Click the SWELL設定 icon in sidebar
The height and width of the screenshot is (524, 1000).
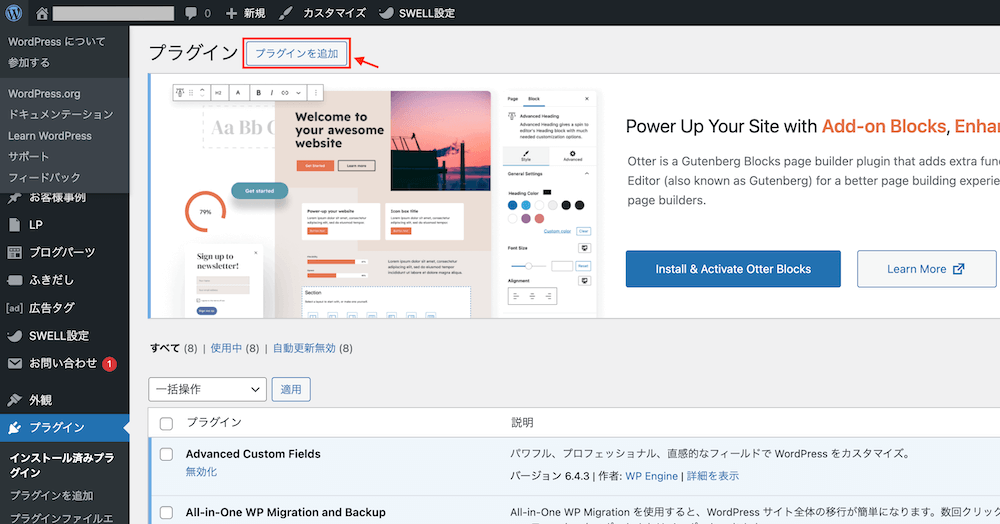[x=14, y=336]
